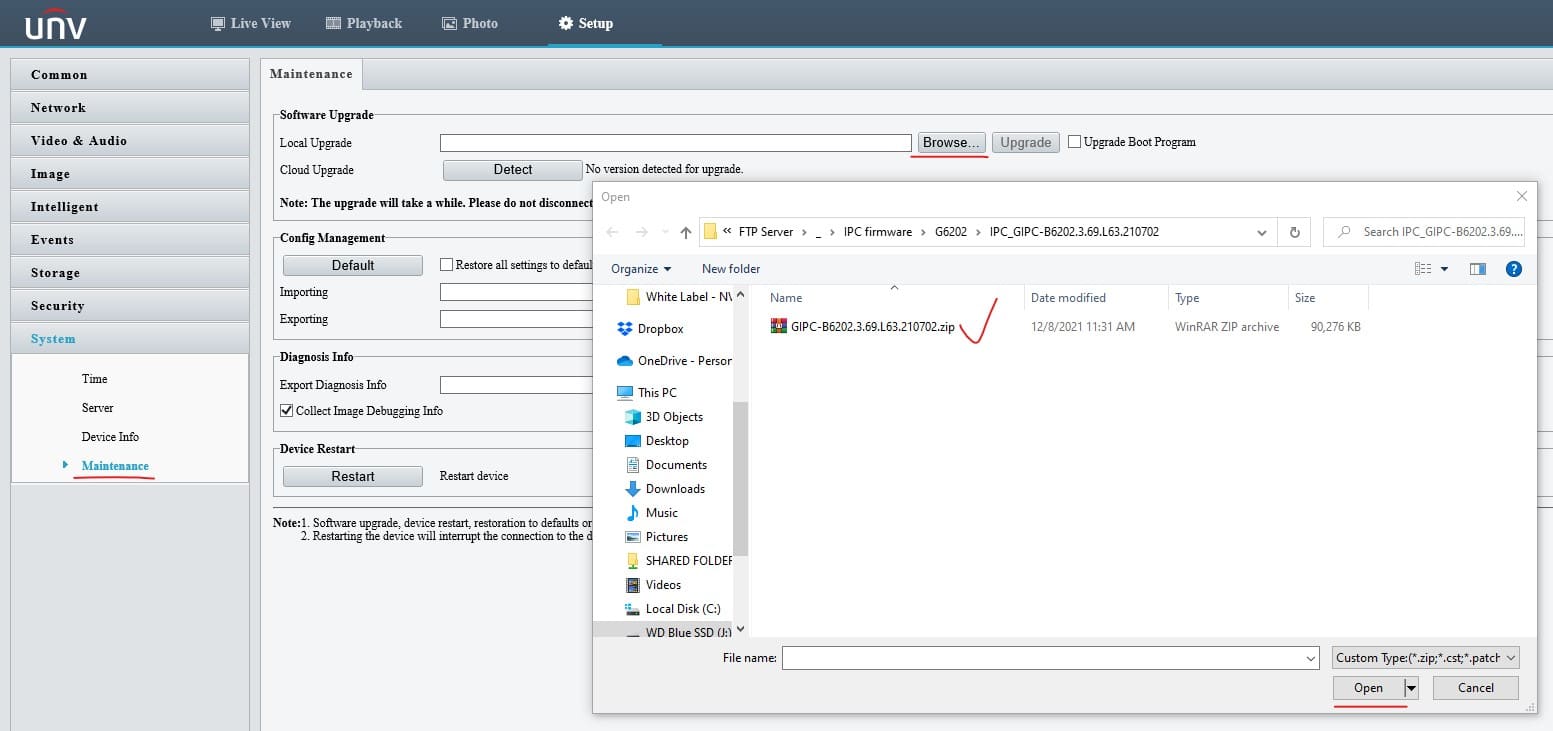Open the dialog Help icon
The height and width of the screenshot is (731, 1553).
tap(1514, 269)
